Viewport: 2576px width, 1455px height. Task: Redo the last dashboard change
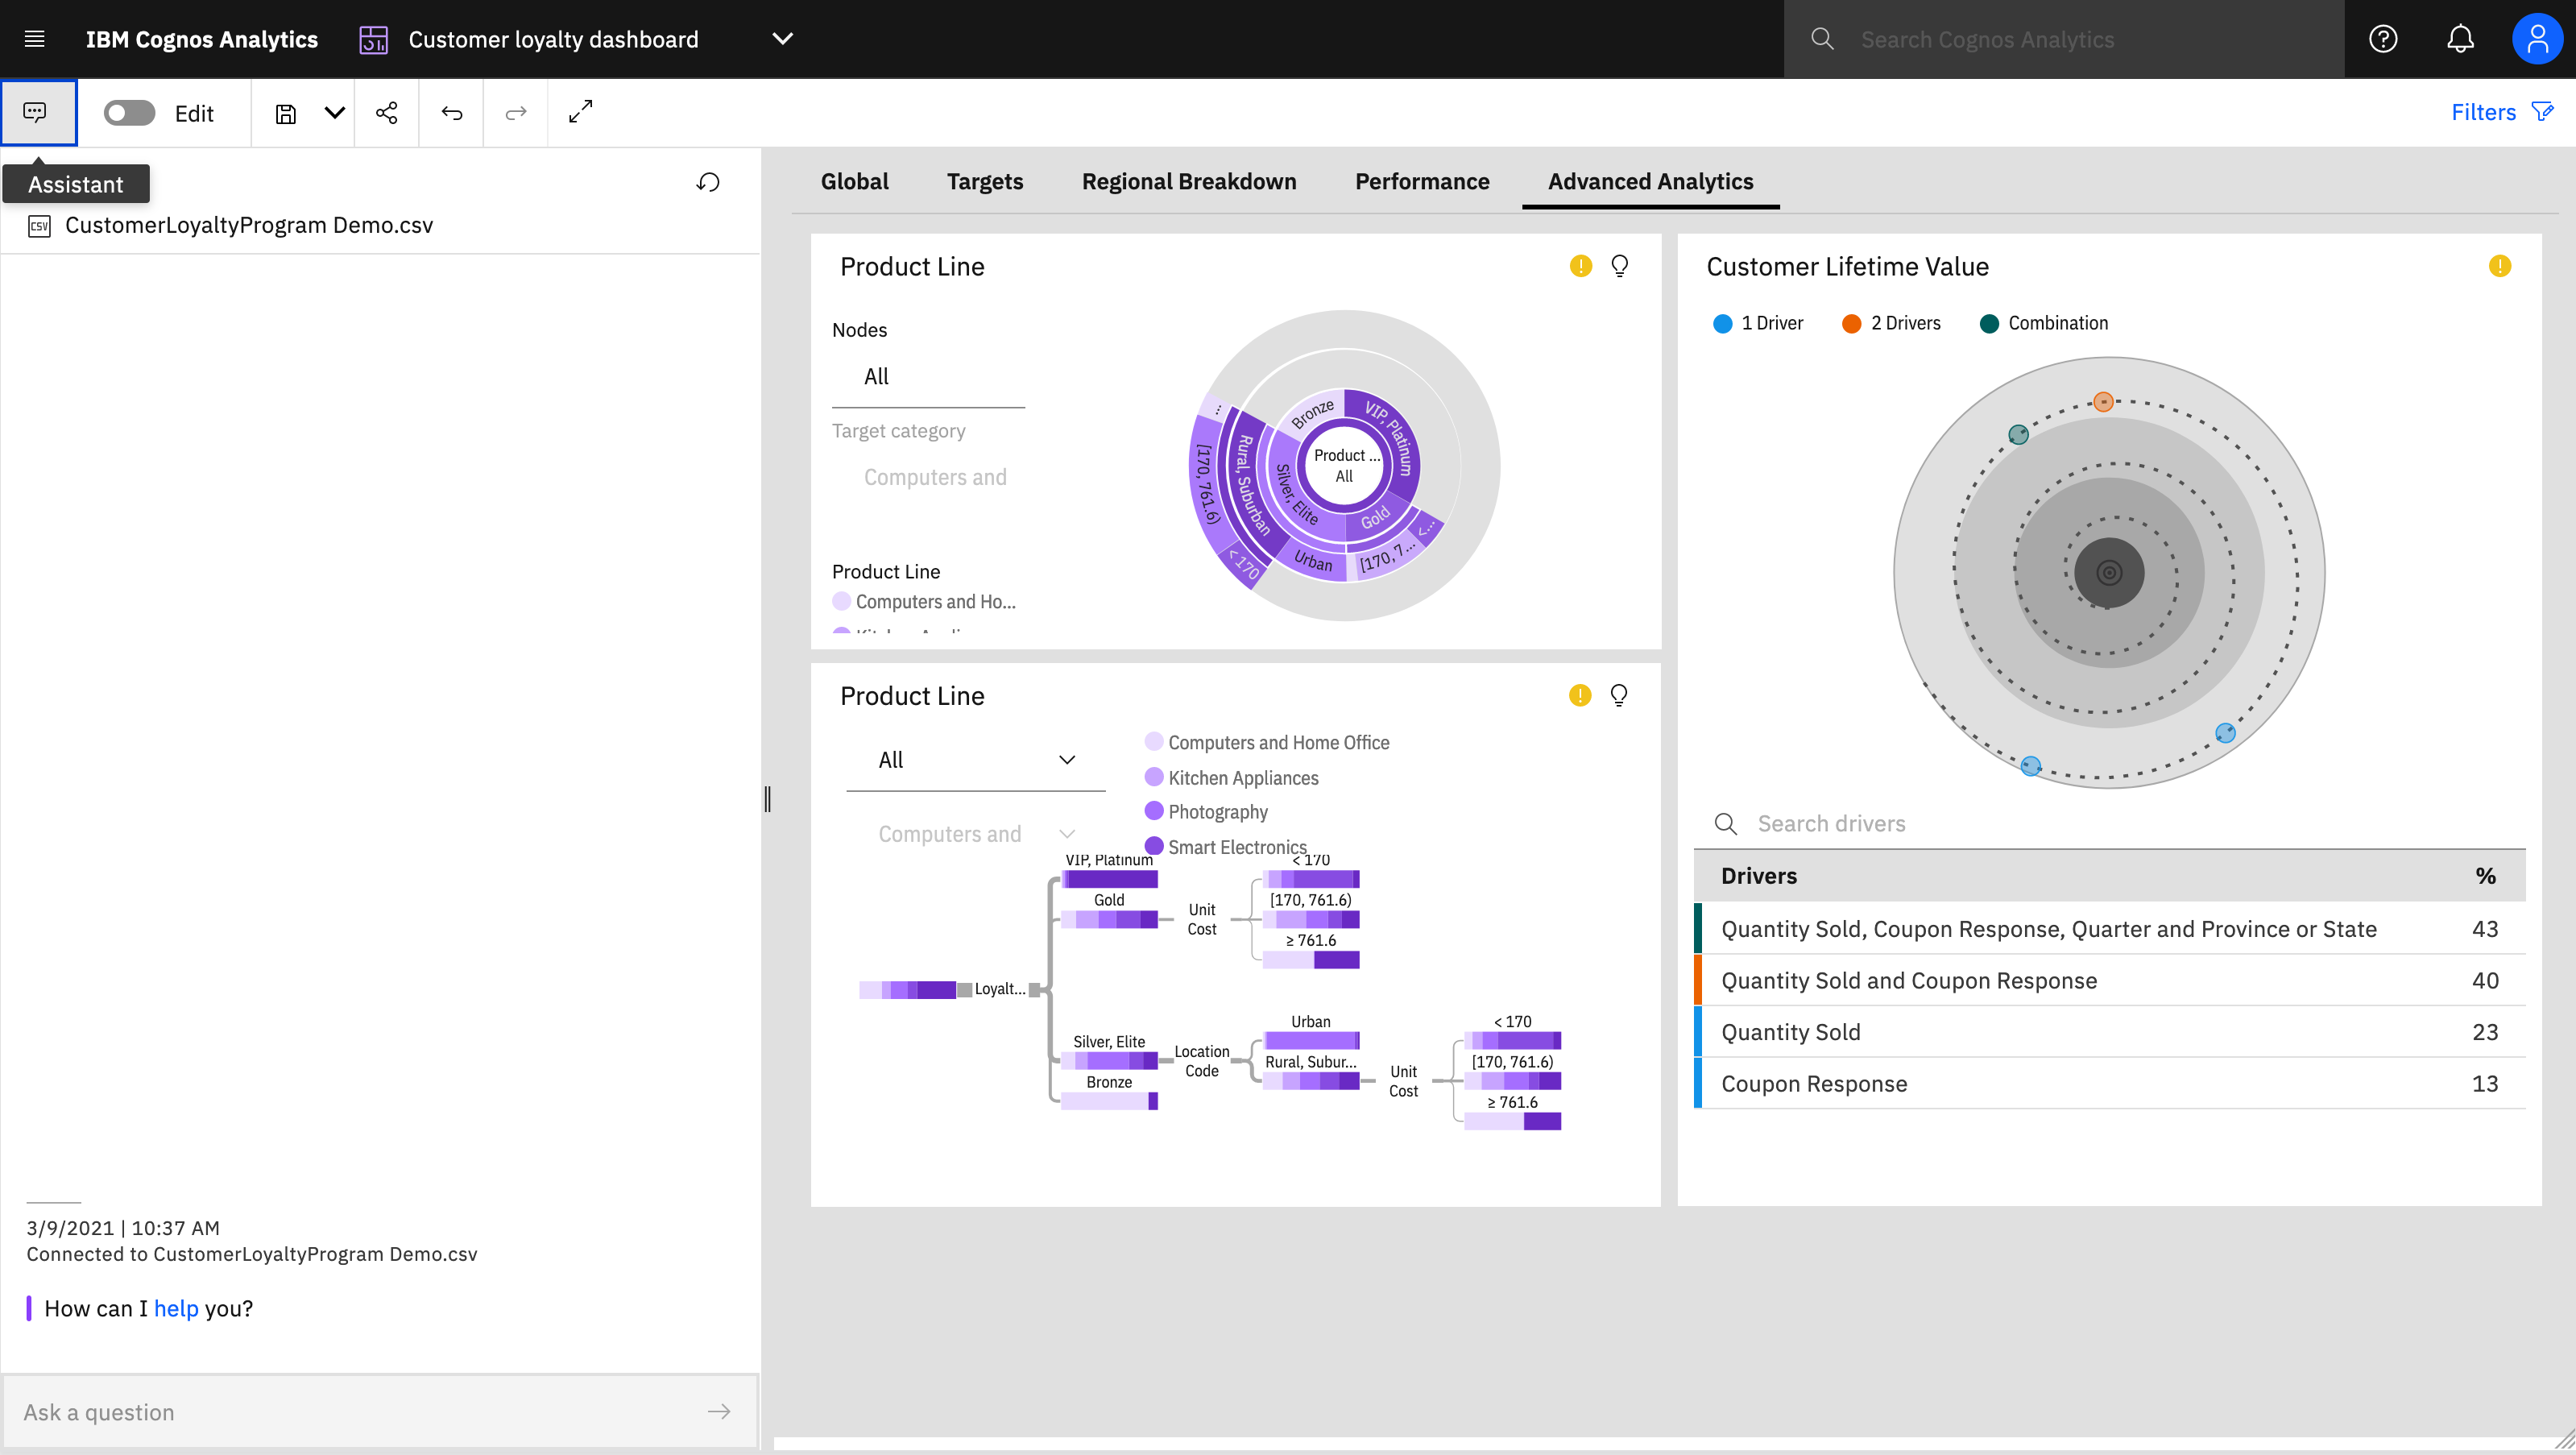516,112
